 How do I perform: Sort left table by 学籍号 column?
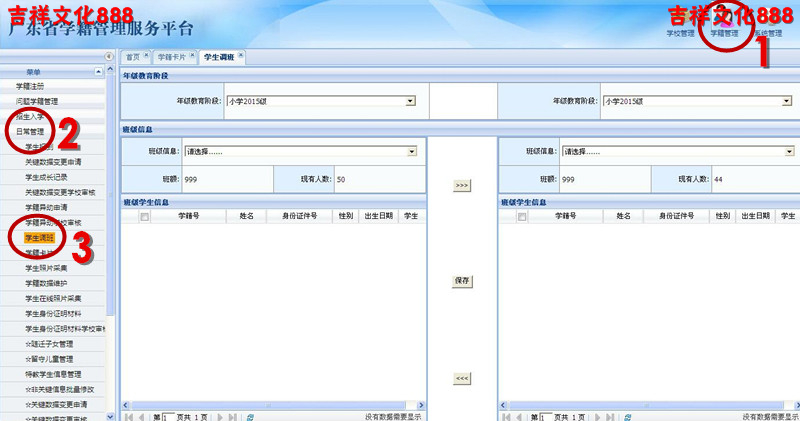pyautogui.click(x=188, y=216)
